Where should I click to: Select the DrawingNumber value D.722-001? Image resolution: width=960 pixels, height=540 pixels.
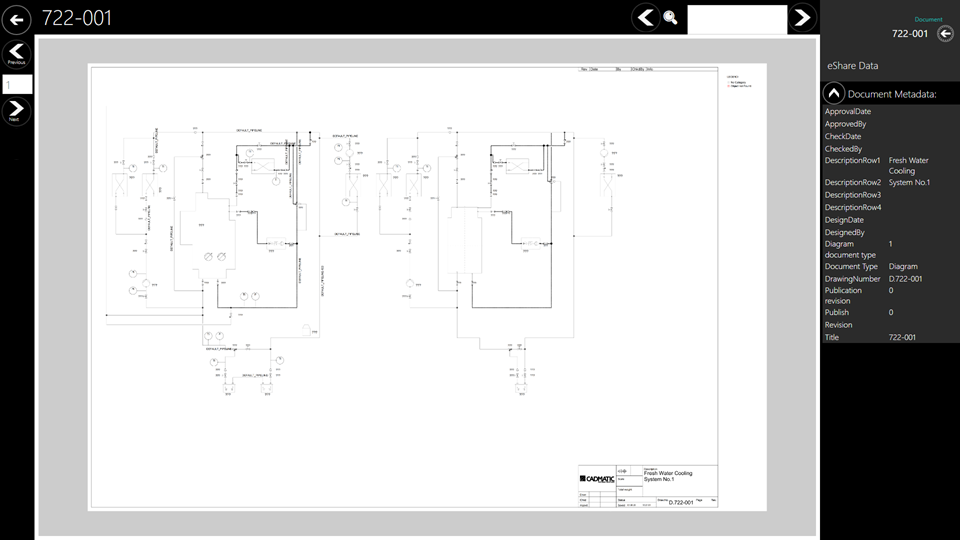click(905, 279)
